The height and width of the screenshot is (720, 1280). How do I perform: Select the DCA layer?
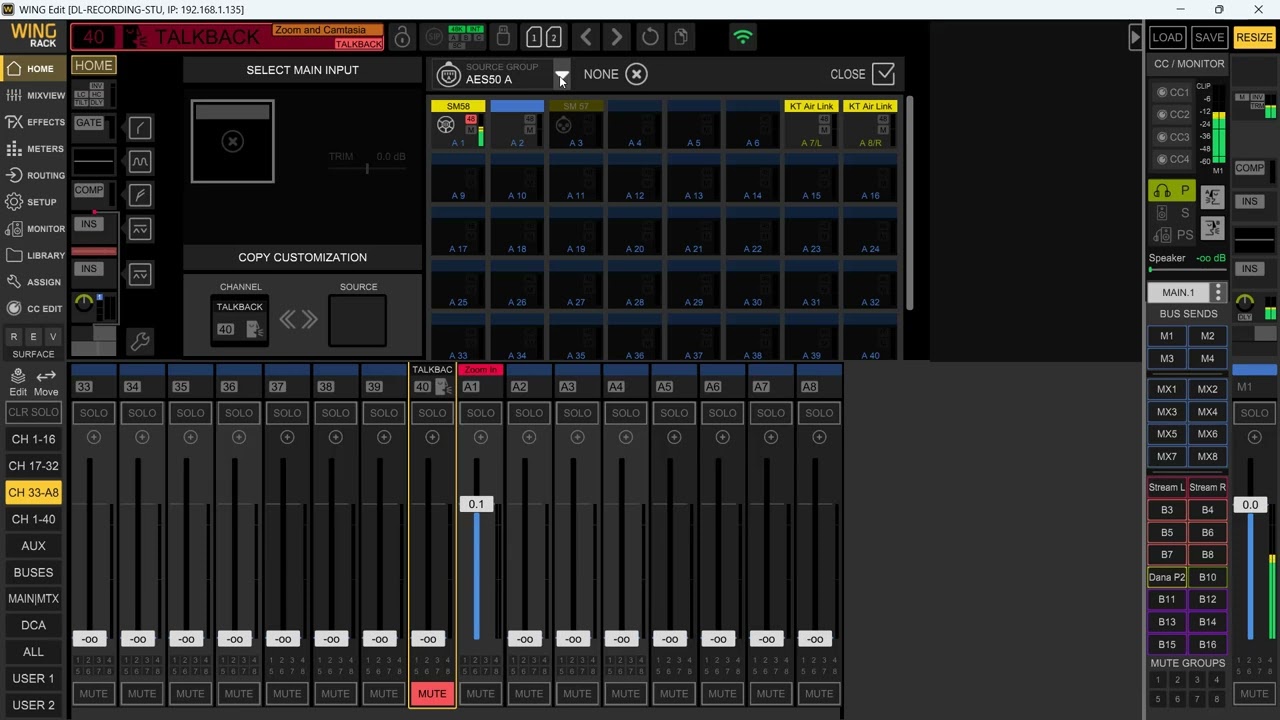pos(33,625)
